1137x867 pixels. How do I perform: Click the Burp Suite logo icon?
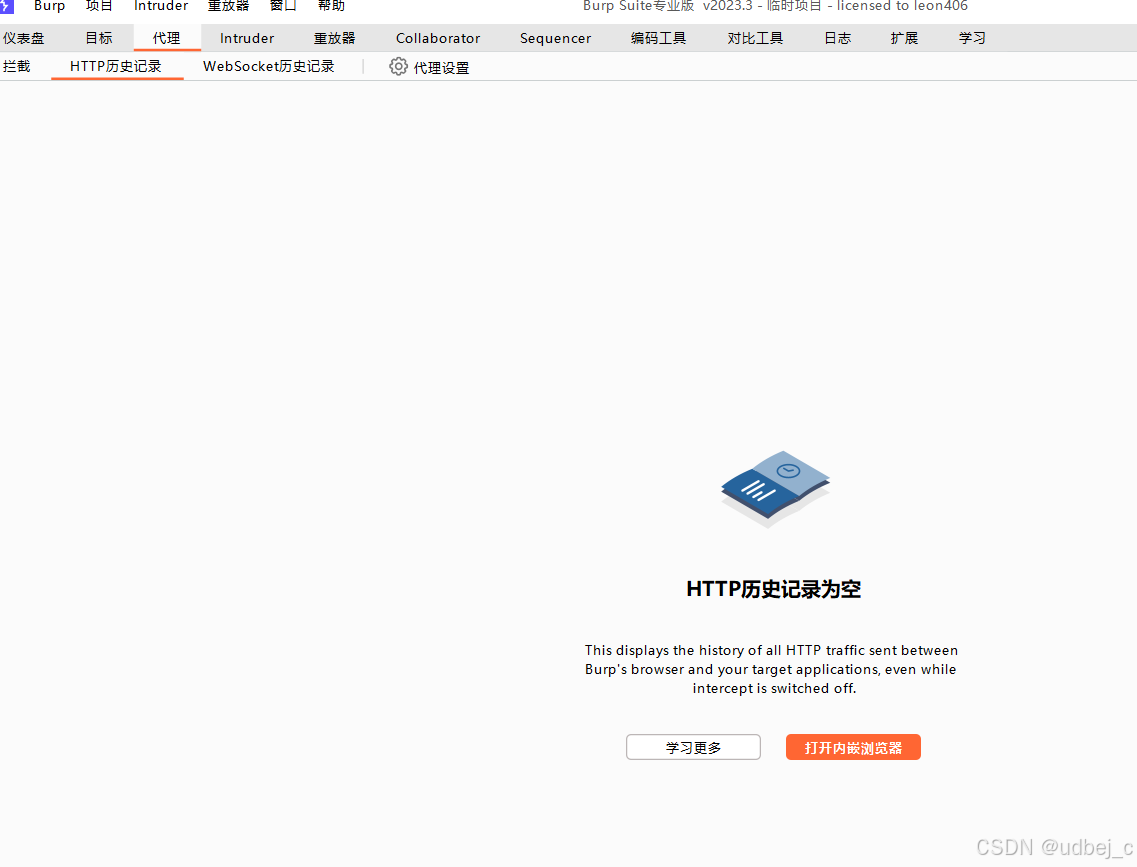7,6
